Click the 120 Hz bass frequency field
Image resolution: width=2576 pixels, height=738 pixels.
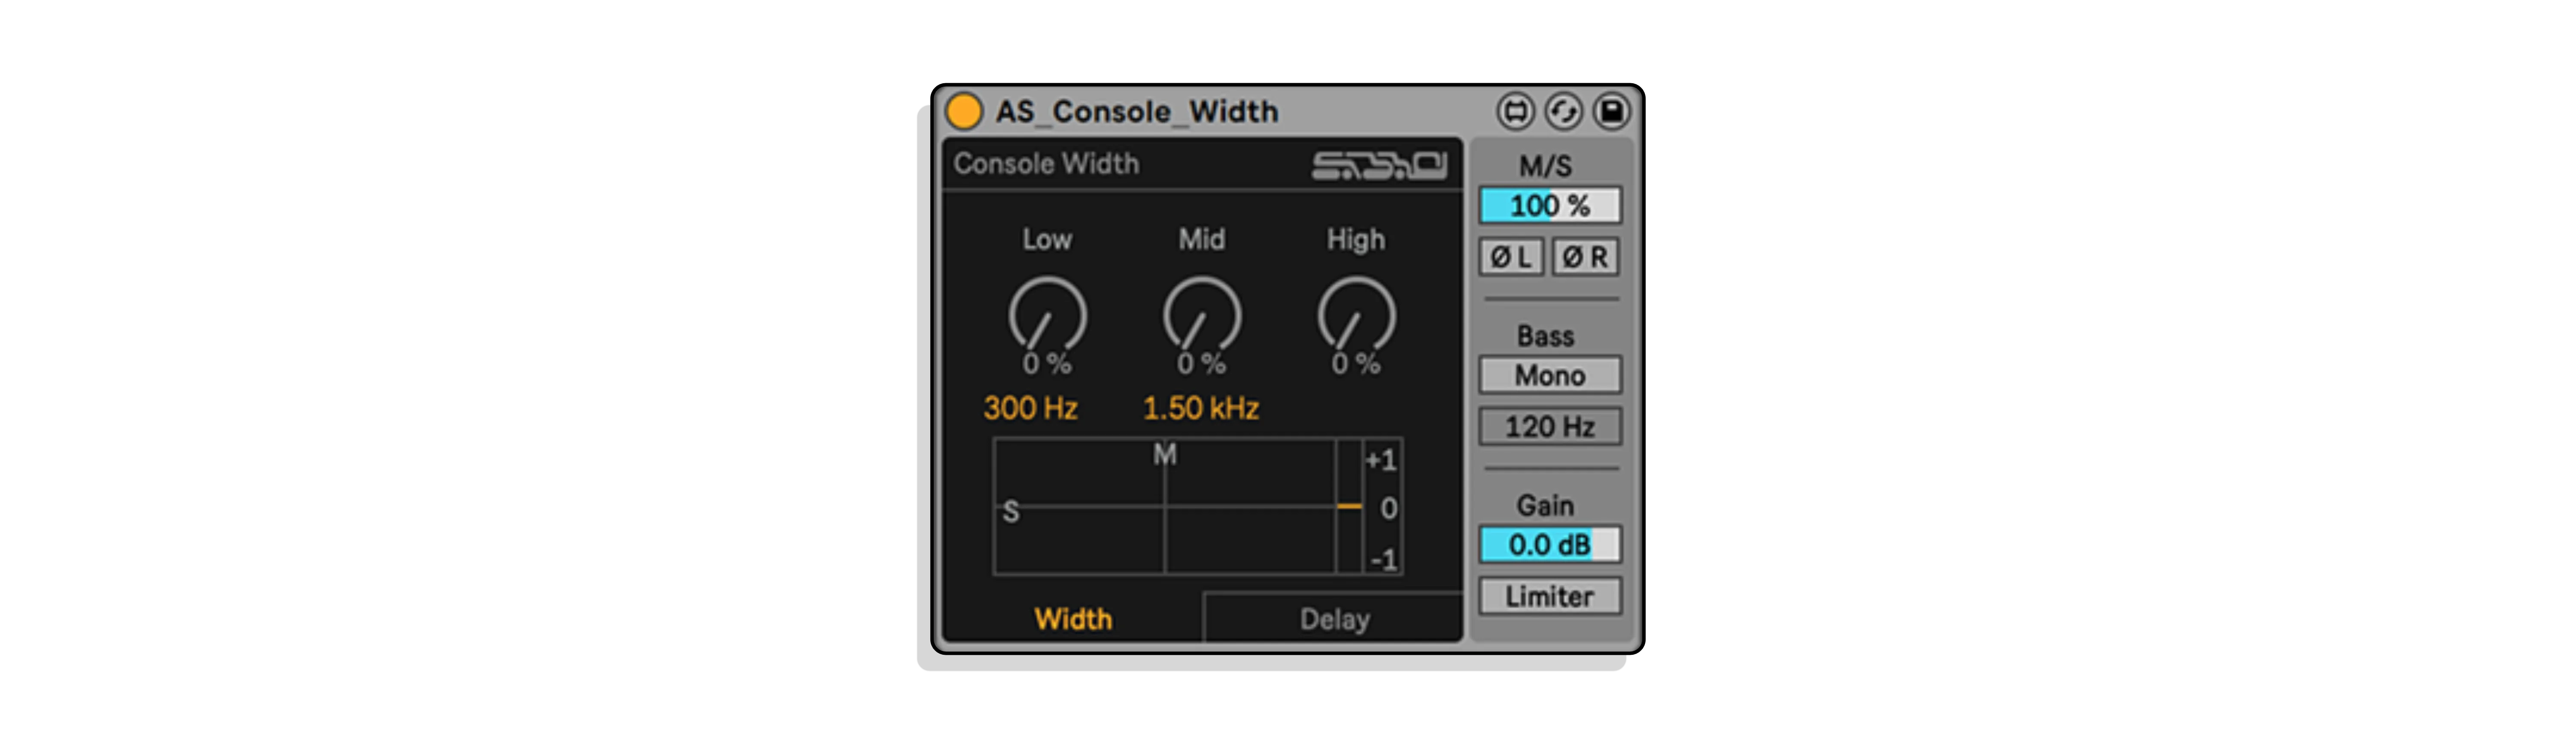pos(1550,426)
